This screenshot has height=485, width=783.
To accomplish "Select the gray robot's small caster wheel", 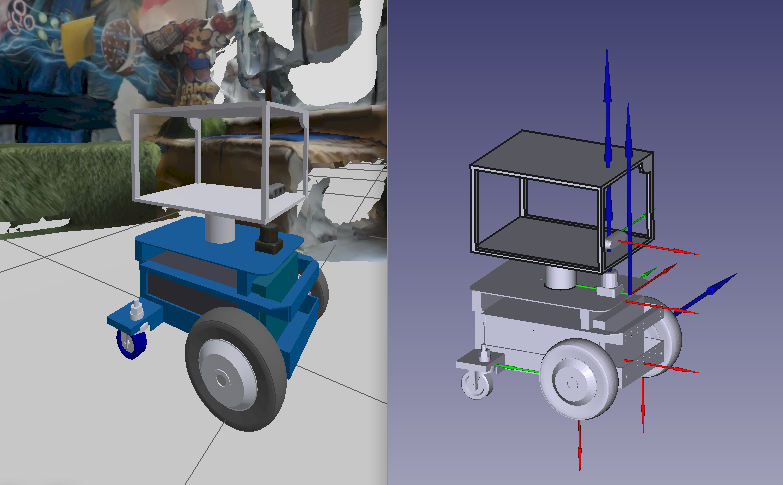I will click(x=476, y=384).
